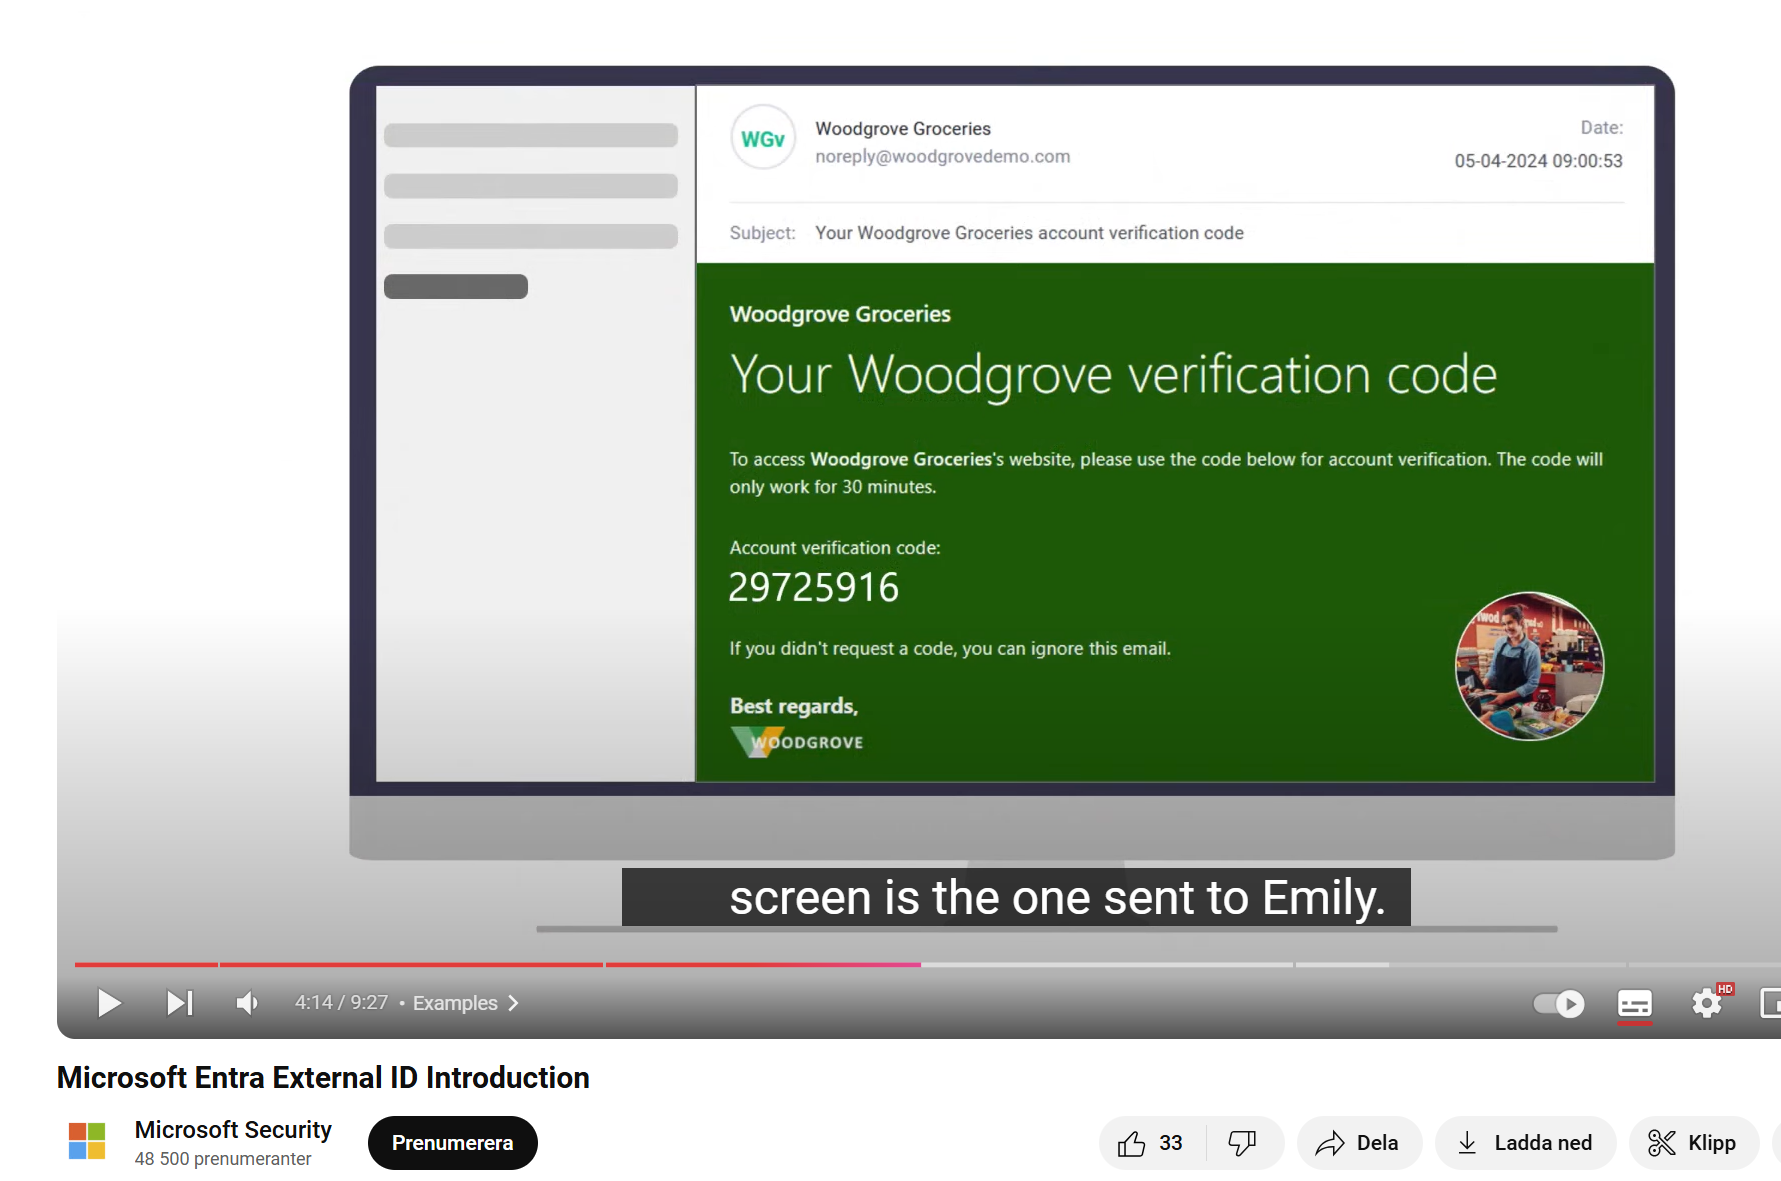Click the video title Microsoft Entra External ID Introduction
The width and height of the screenshot is (1781, 1181).
[323, 1077]
